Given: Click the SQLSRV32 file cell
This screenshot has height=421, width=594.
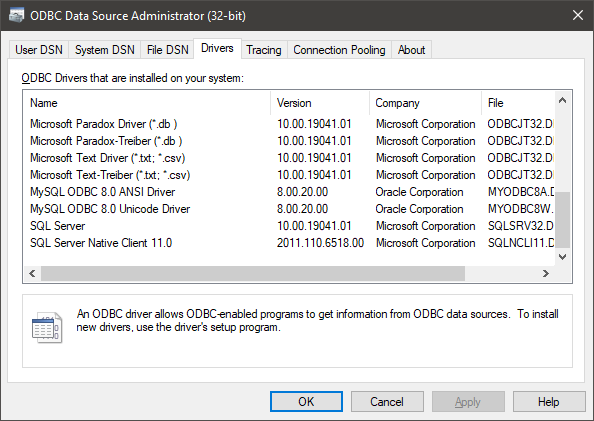Looking at the screenshot, I should [521, 226].
